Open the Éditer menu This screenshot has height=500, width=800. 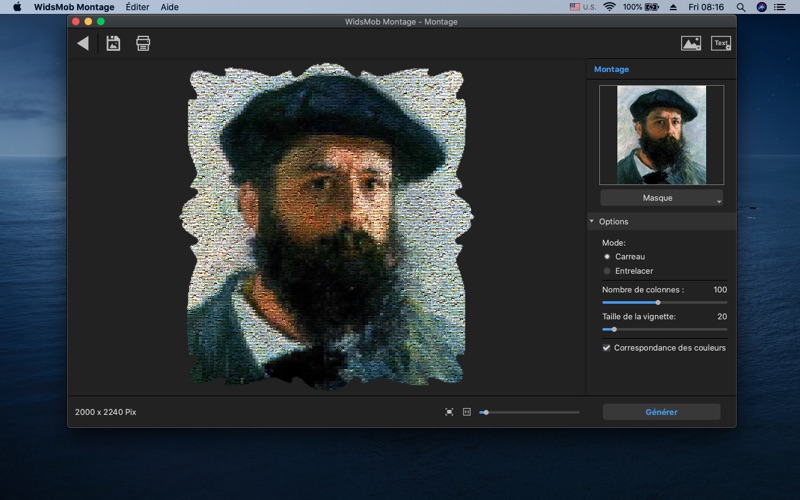[137, 7]
